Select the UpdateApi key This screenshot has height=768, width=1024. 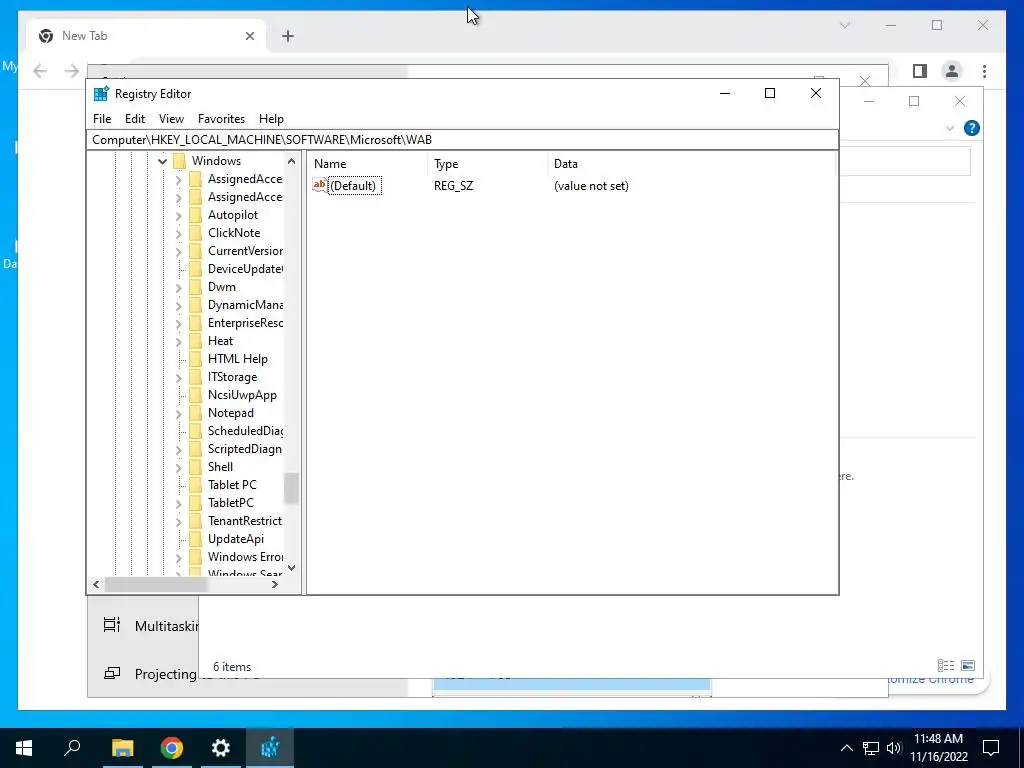point(236,539)
